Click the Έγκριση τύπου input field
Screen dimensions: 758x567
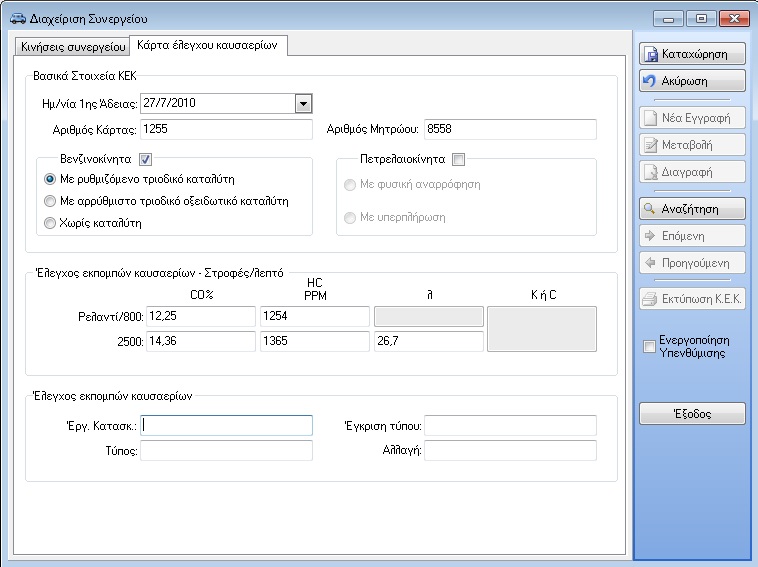510,425
